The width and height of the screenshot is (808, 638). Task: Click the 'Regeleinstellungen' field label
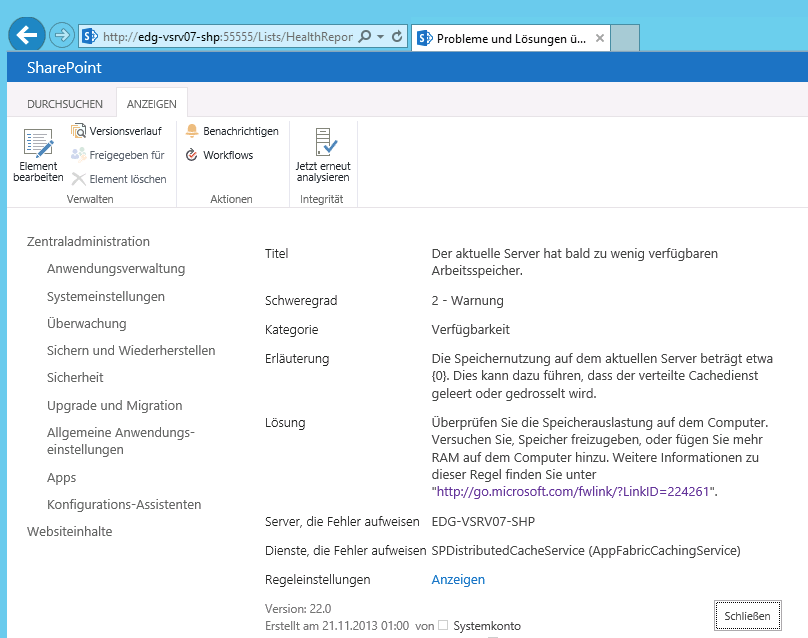[317, 580]
